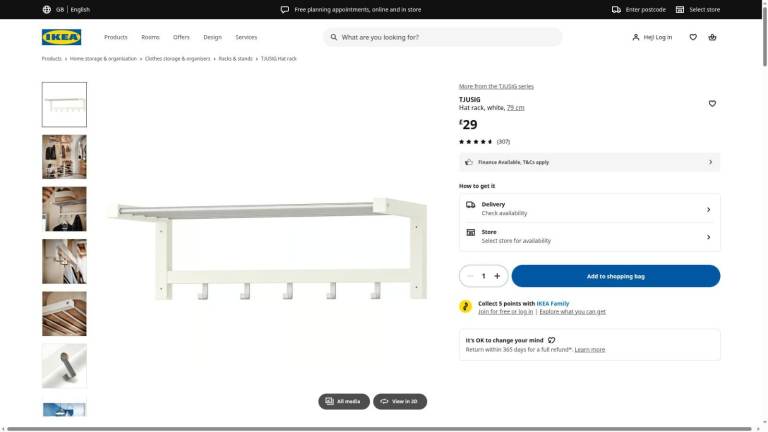
Task: Click Select store in top bar
Action: [704, 9]
